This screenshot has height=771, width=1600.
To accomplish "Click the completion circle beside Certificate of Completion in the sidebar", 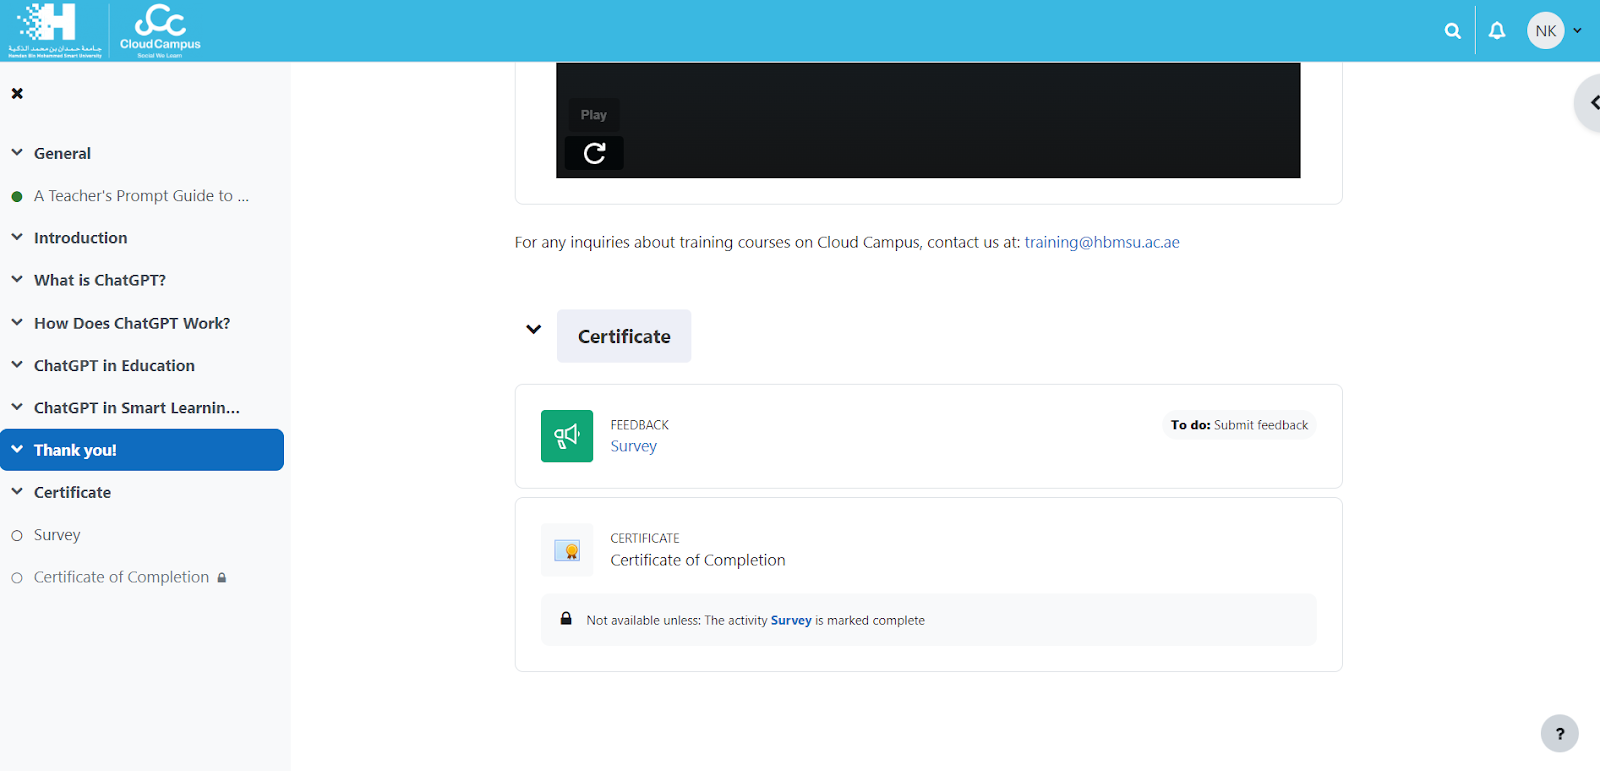I will pos(17,578).
